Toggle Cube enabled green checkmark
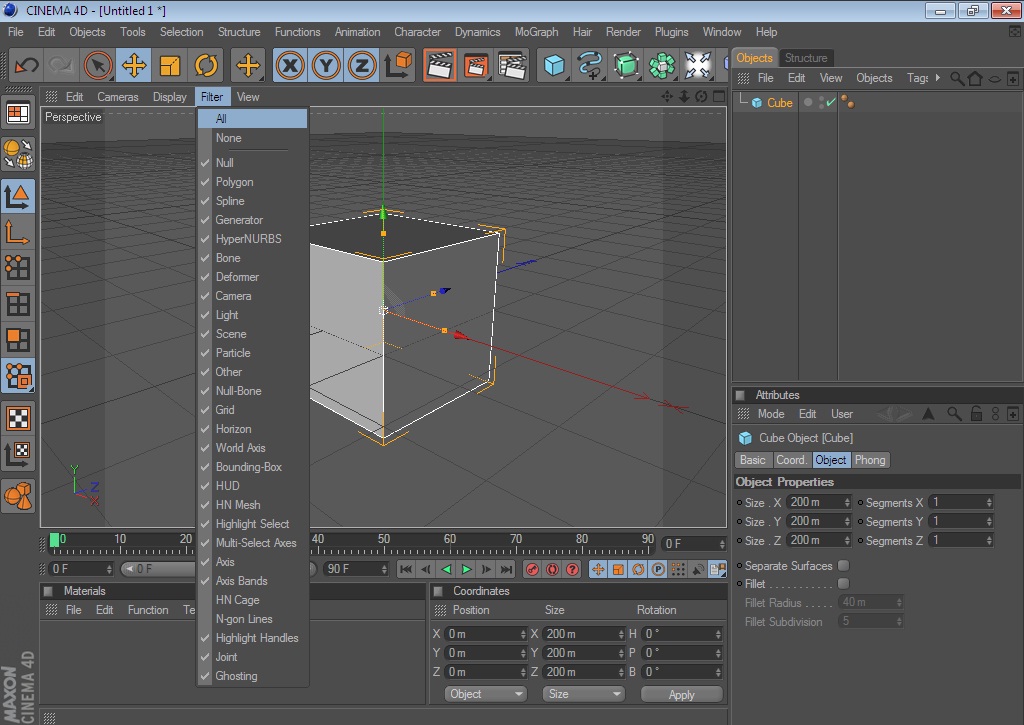 (831, 102)
